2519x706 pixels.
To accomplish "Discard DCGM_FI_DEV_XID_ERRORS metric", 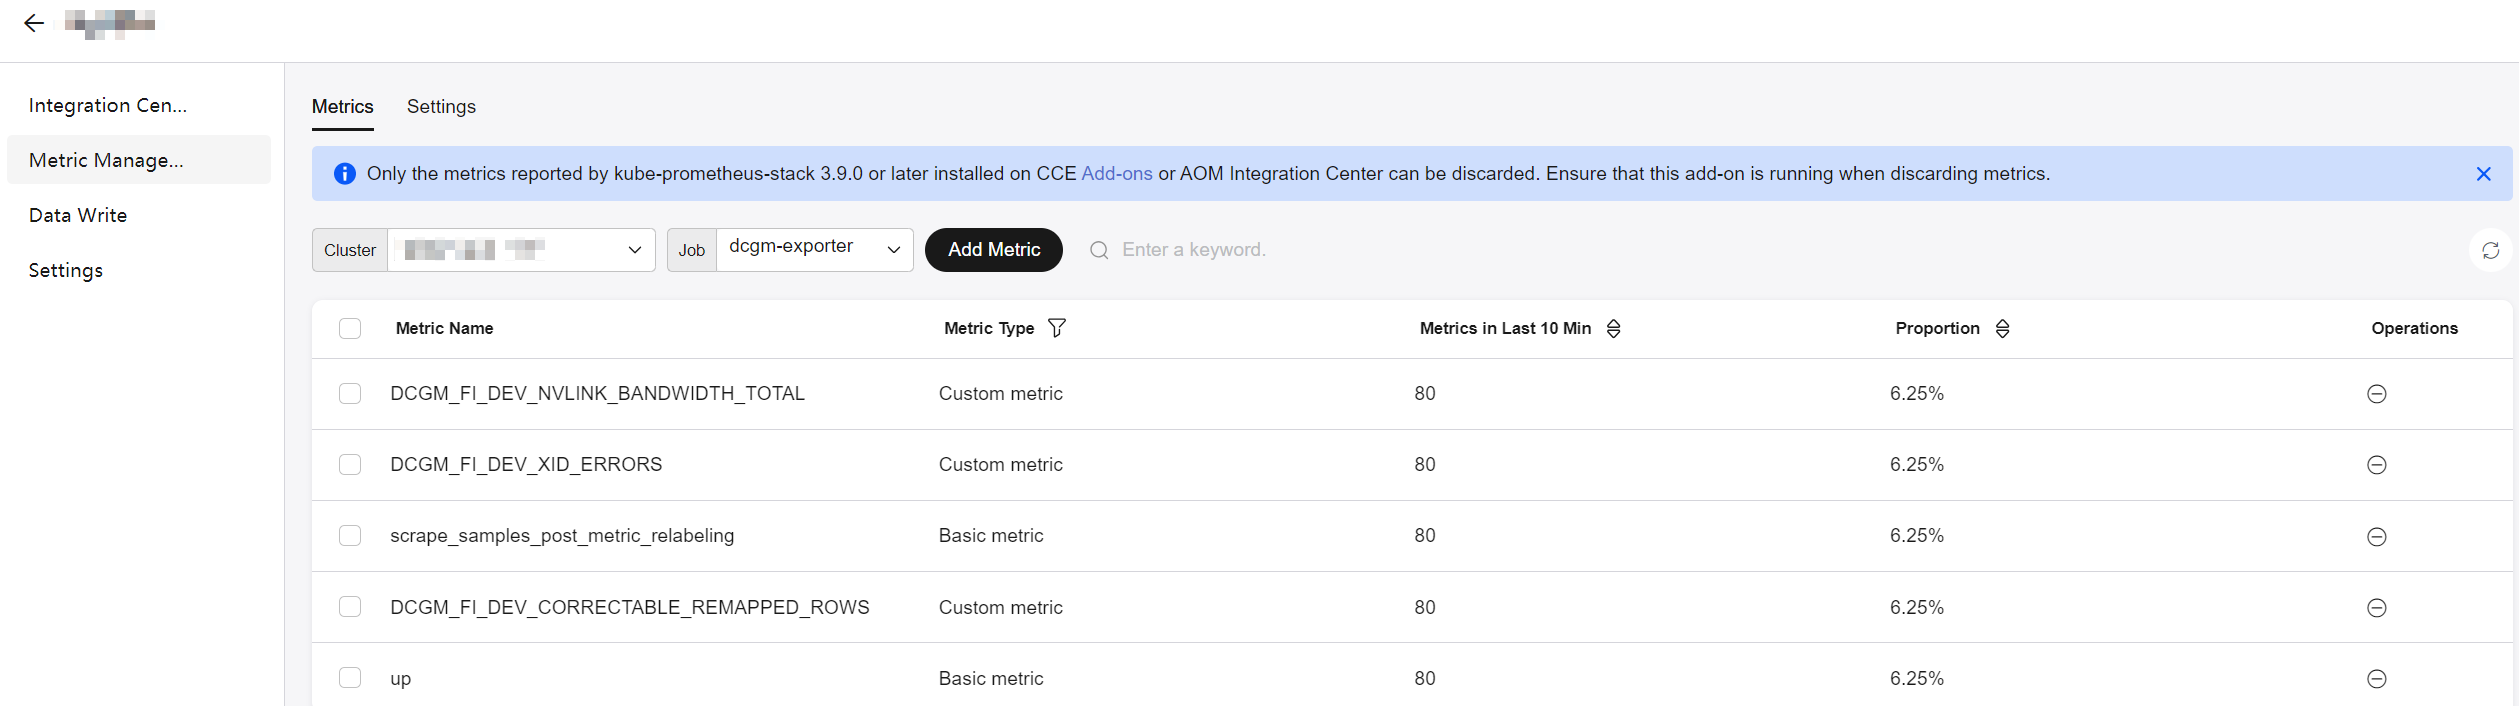I will pyautogui.click(x=2377, y=465).
